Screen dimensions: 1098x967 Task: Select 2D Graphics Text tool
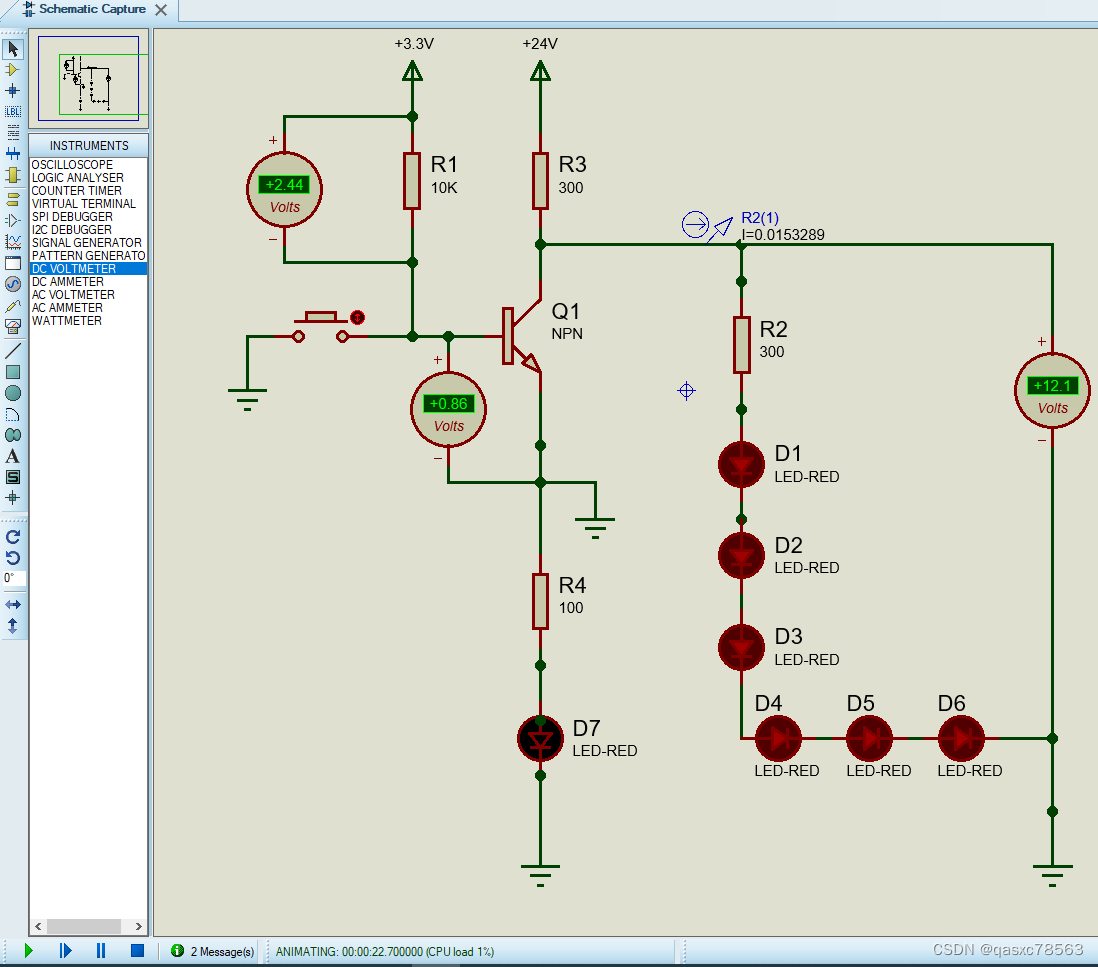tap(13, 456)
